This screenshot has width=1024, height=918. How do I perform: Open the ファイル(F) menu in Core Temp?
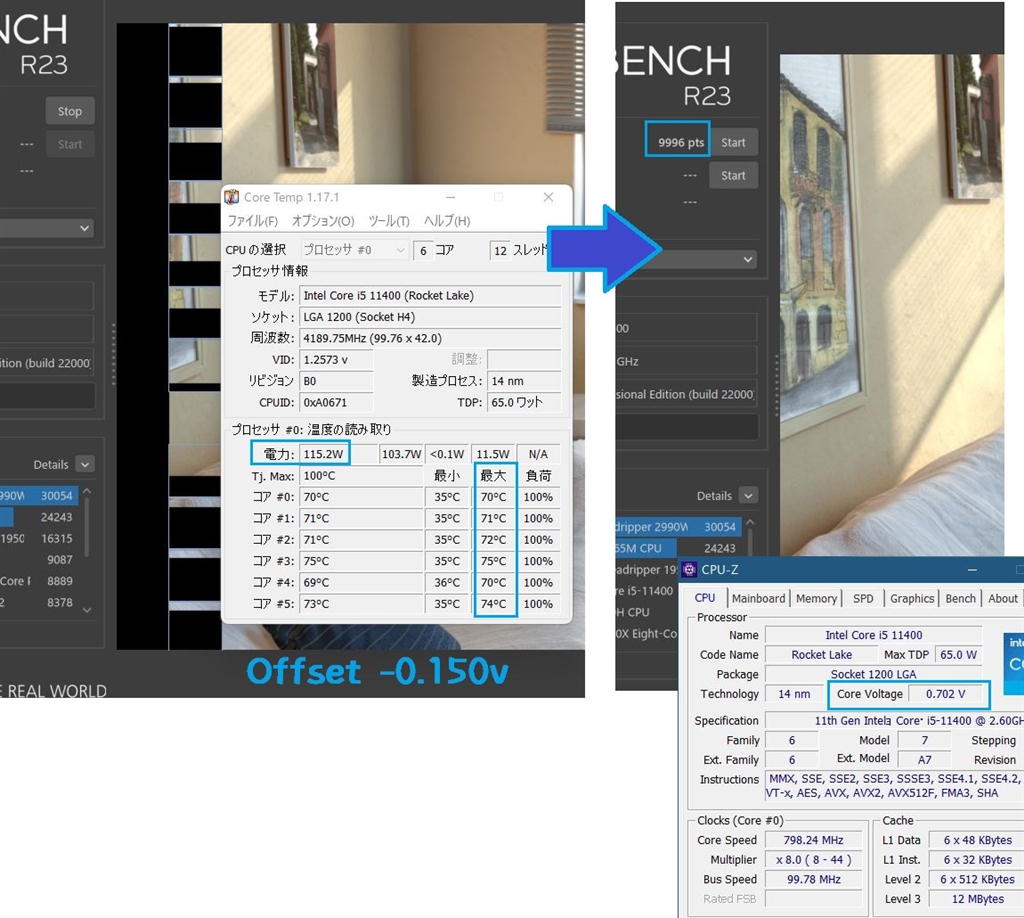(253, 221)
